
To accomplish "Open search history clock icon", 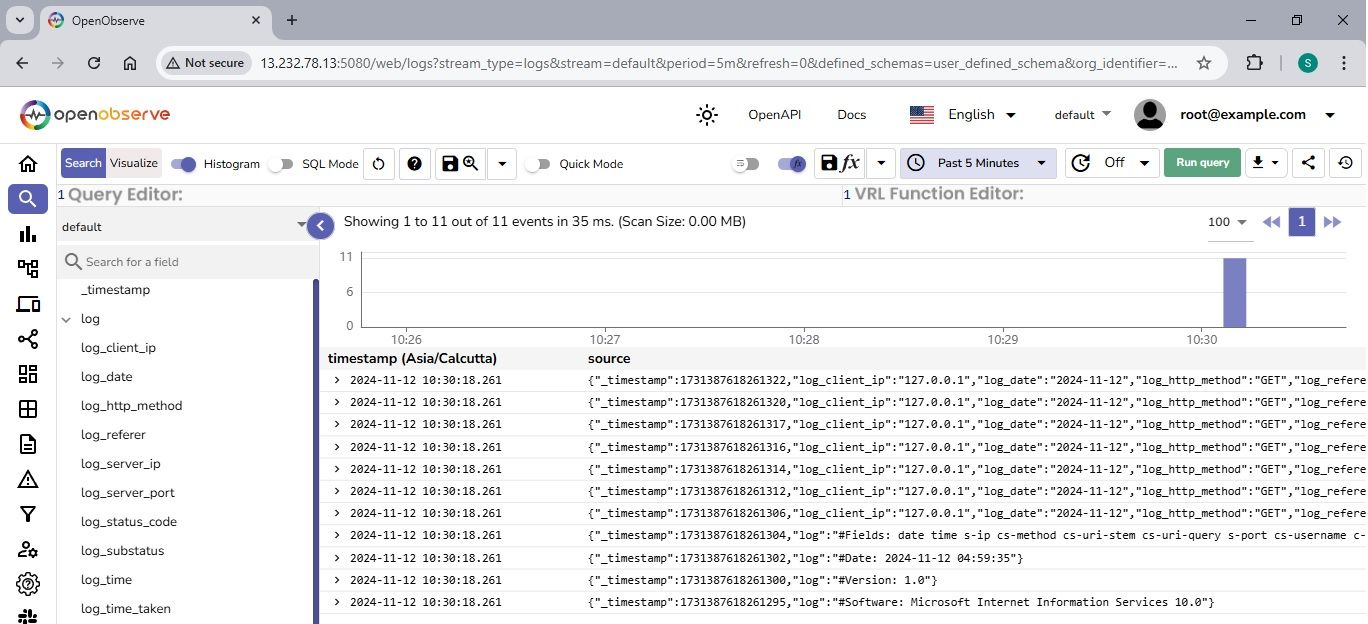I will tap(1346, 163).
